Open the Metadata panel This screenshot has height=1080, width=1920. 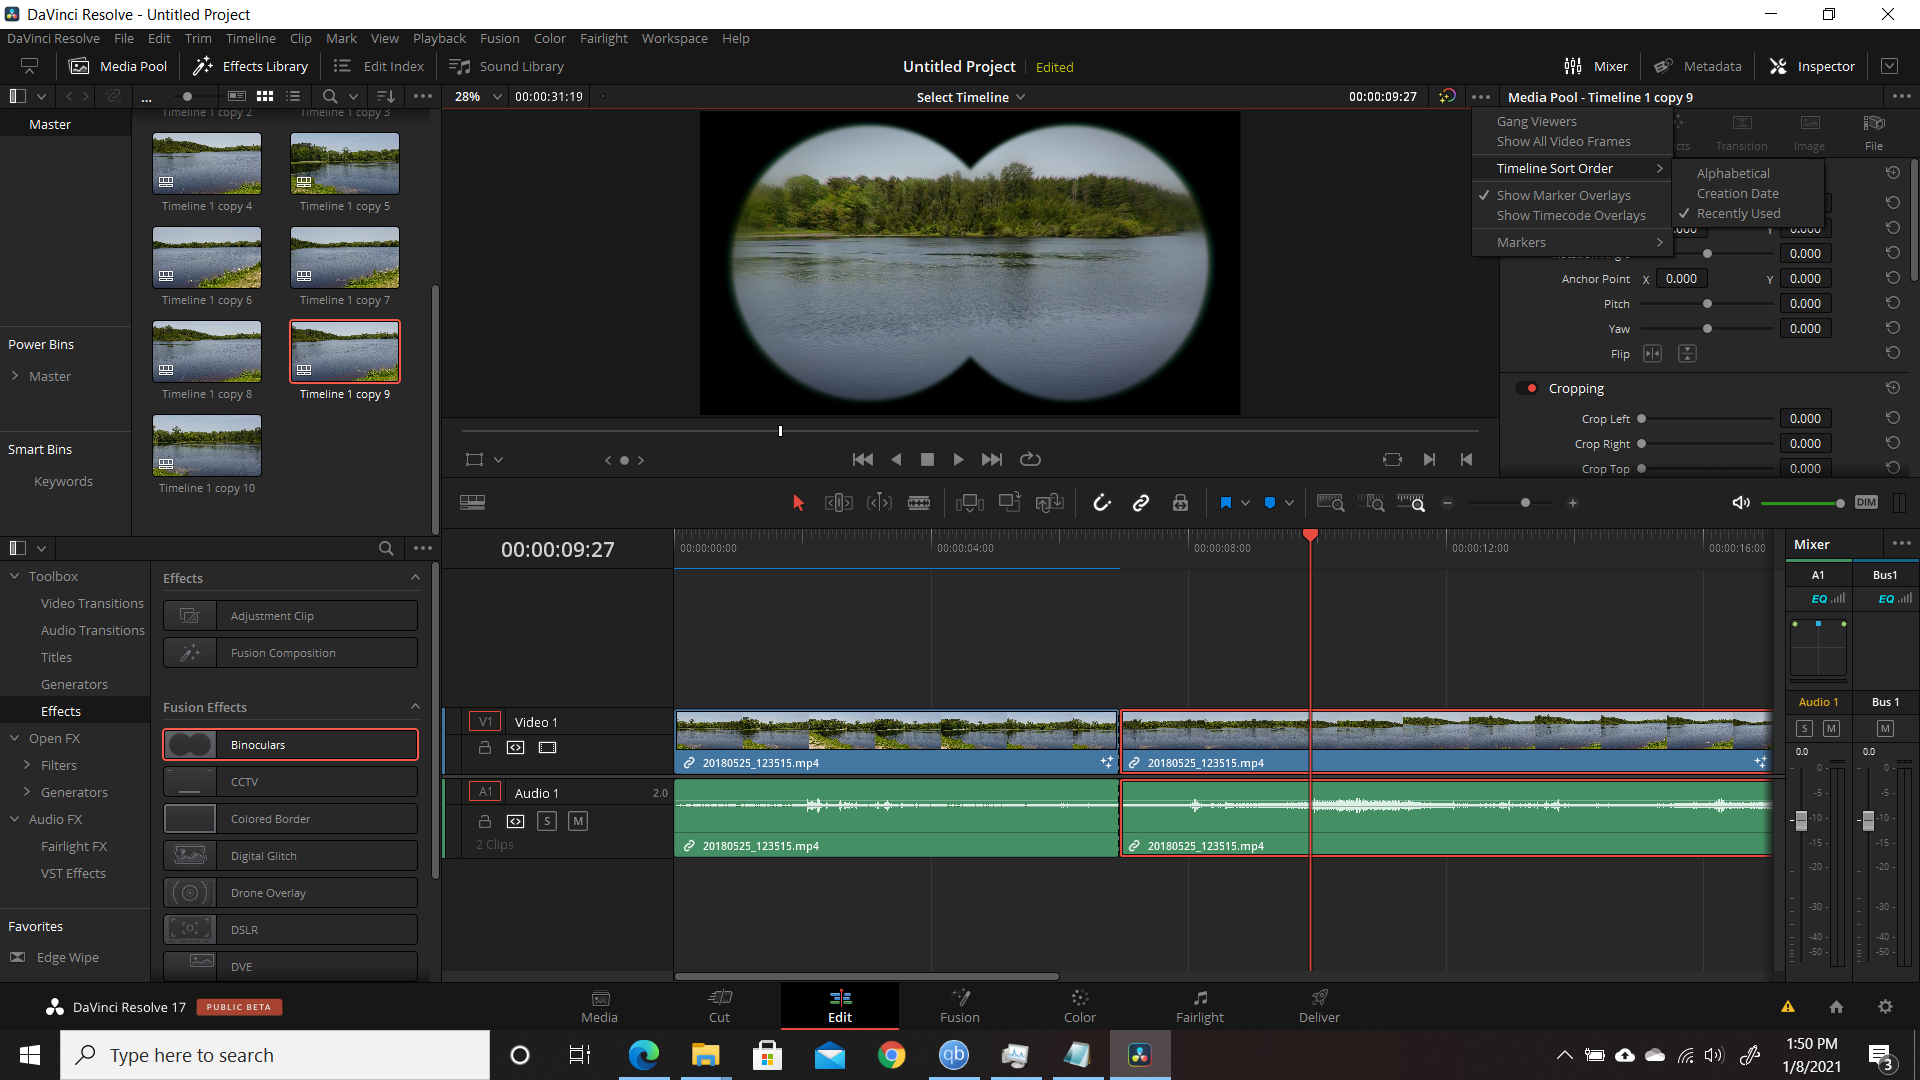point(1697,66)
